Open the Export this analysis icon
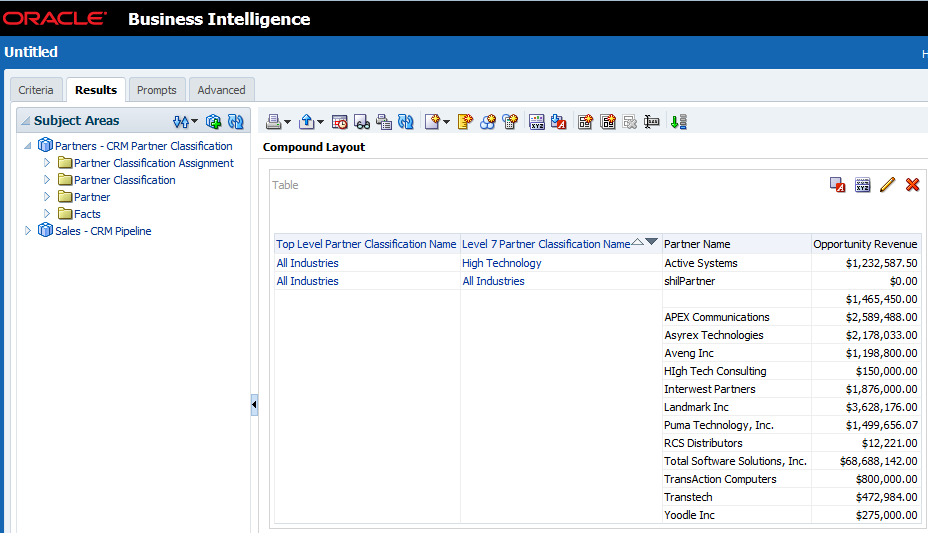 [307, 122]
